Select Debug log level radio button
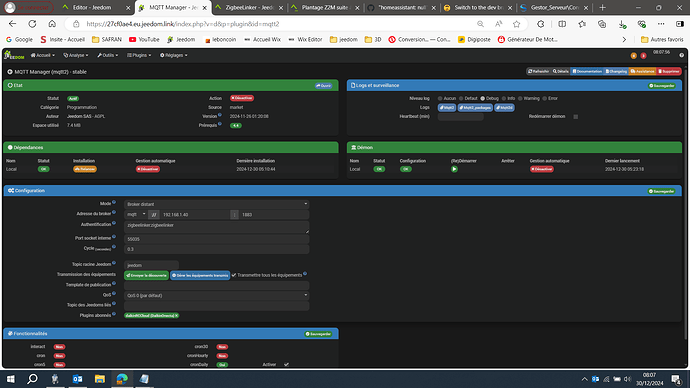This screenshot has height=388, width=690. [x=482, y=99]
